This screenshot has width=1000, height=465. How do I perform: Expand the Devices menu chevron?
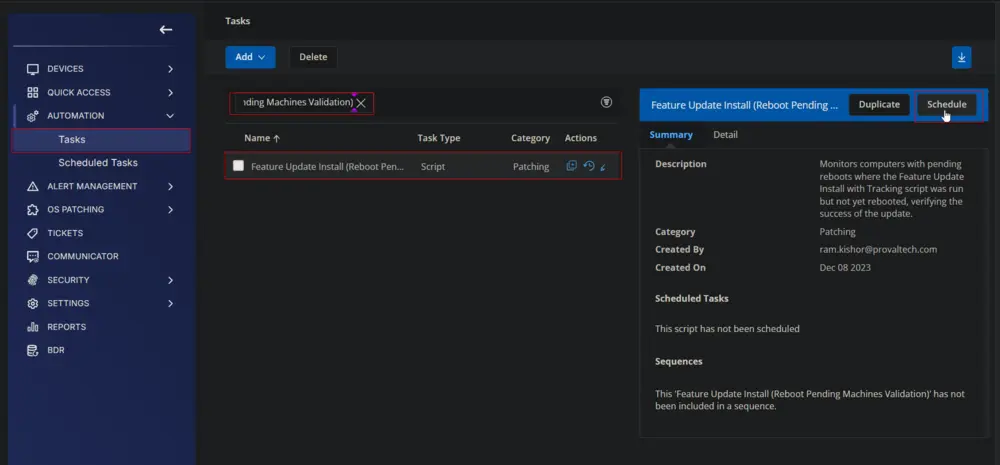170,69
